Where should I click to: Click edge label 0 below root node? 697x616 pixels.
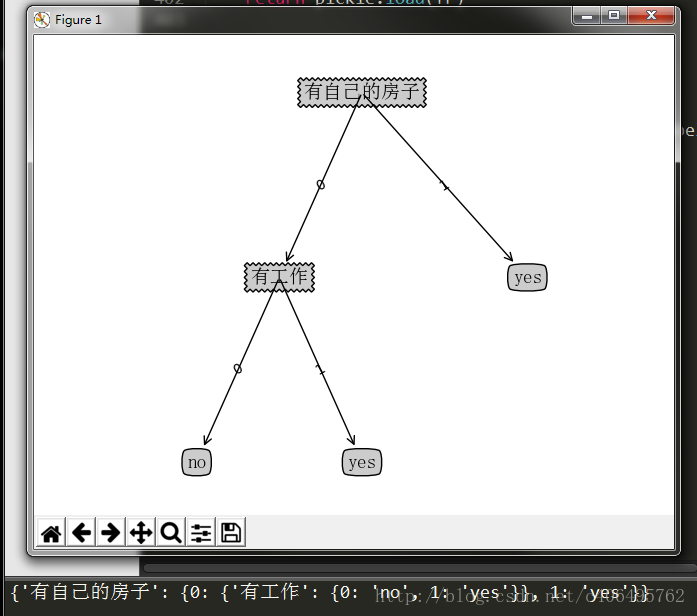(320, 184)
